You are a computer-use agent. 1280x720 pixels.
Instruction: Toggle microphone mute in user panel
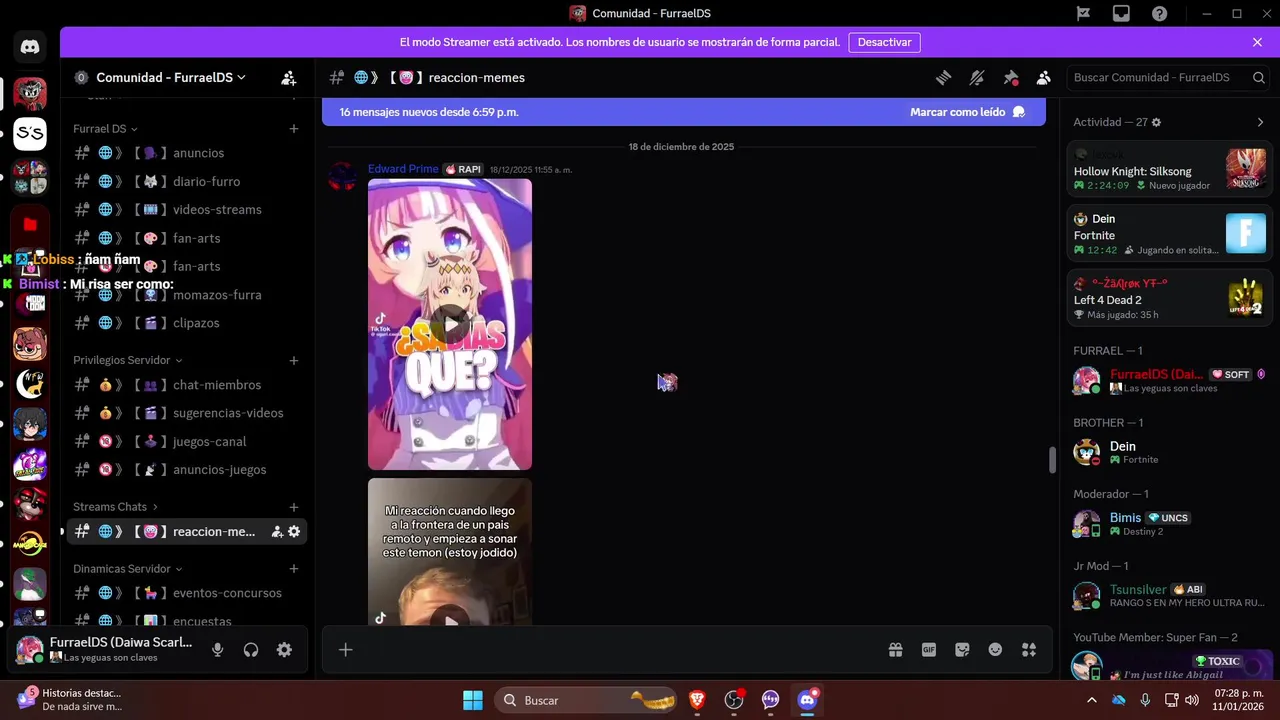pos(217,650)
